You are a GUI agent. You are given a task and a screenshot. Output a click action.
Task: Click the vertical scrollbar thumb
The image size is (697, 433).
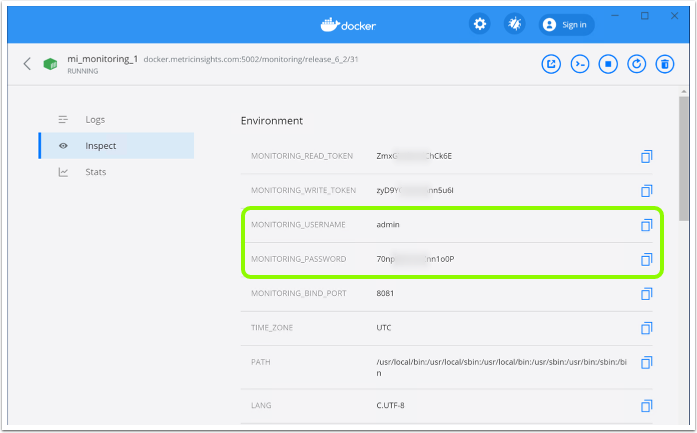[684, 159]
